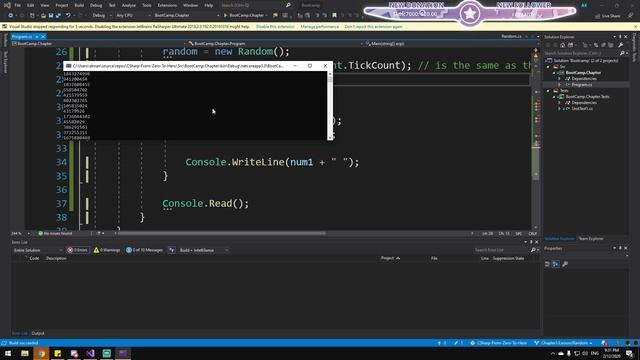Click the CSharp-From-Zero-To-Hero repository status item
Image resolution: width=640 pixels, height=360 pixels.
(499, 343)
